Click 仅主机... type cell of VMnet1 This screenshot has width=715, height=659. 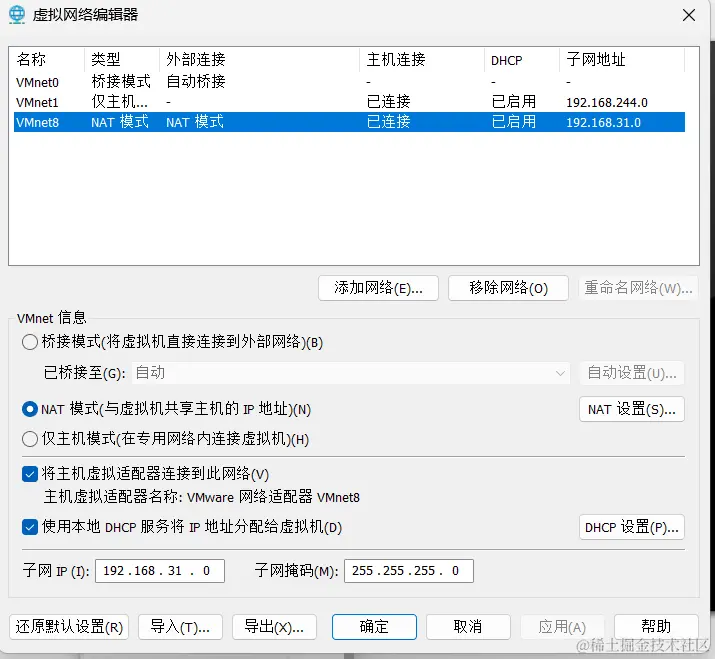(119, 102)
